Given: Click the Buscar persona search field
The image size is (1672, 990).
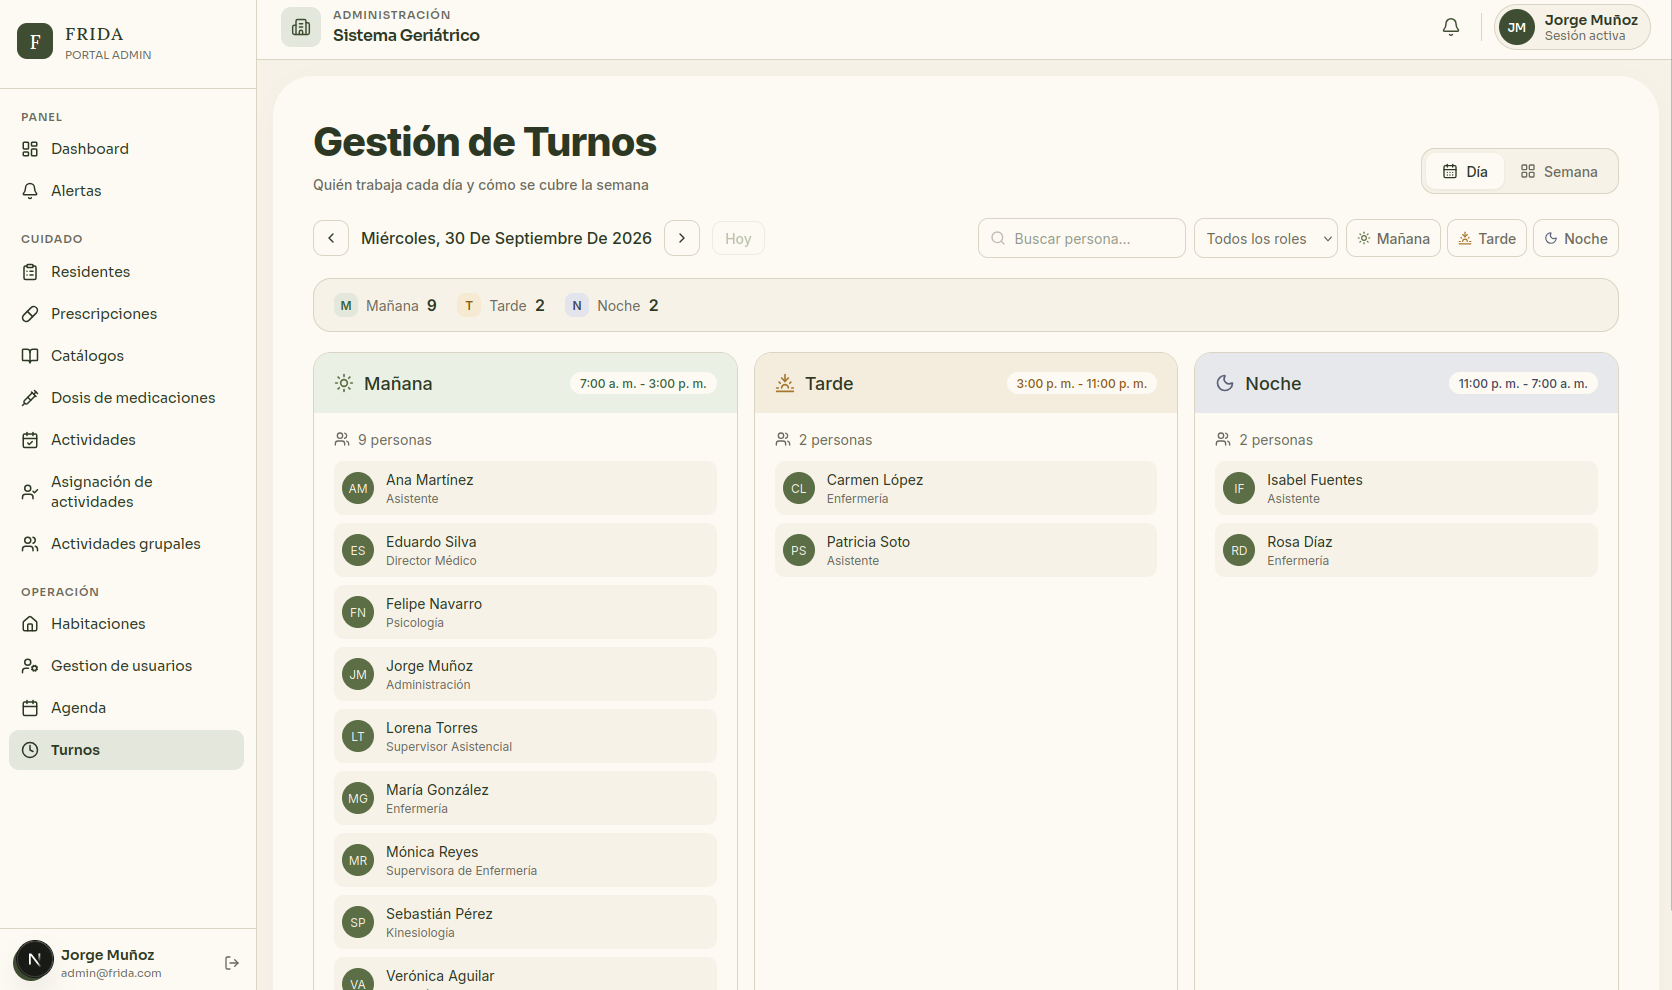Looking at the screenshot, I should pos(1082,238).
